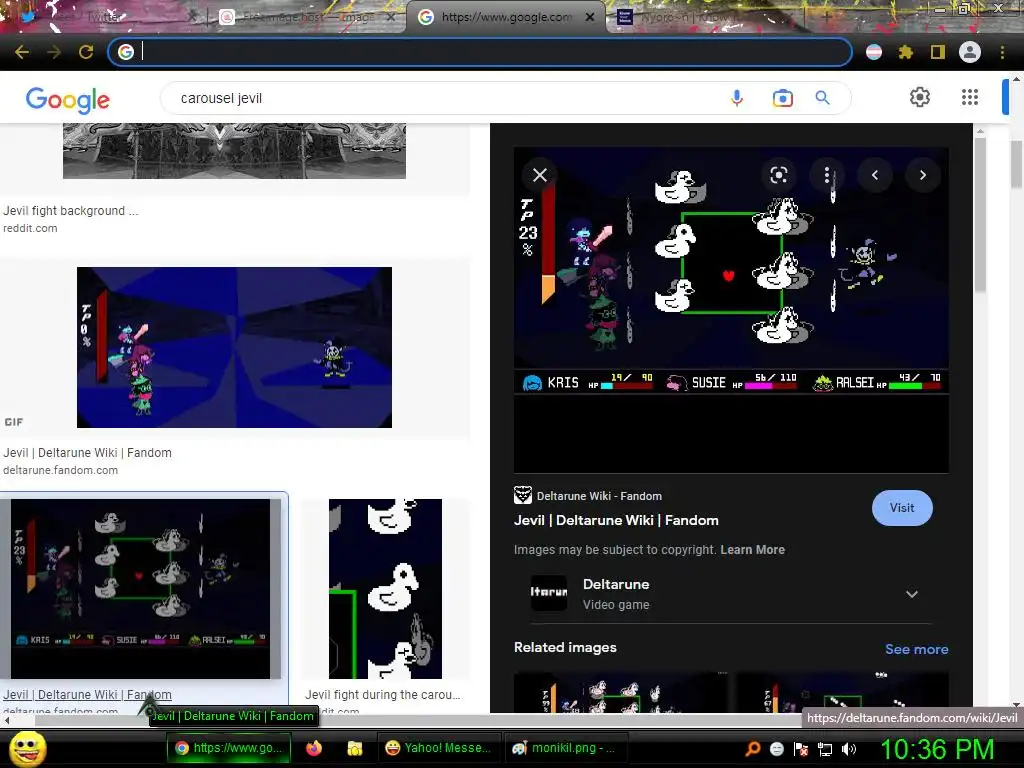Go back with the browser back arrow
This screenshot has height=768, width=1024.
(x=22, y=52)
